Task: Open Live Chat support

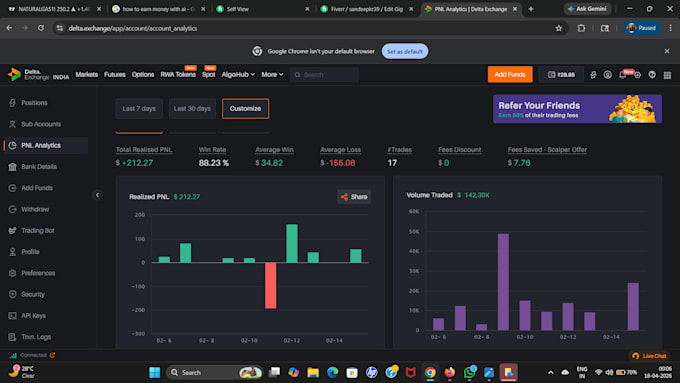Action: [x=649, y=356]
